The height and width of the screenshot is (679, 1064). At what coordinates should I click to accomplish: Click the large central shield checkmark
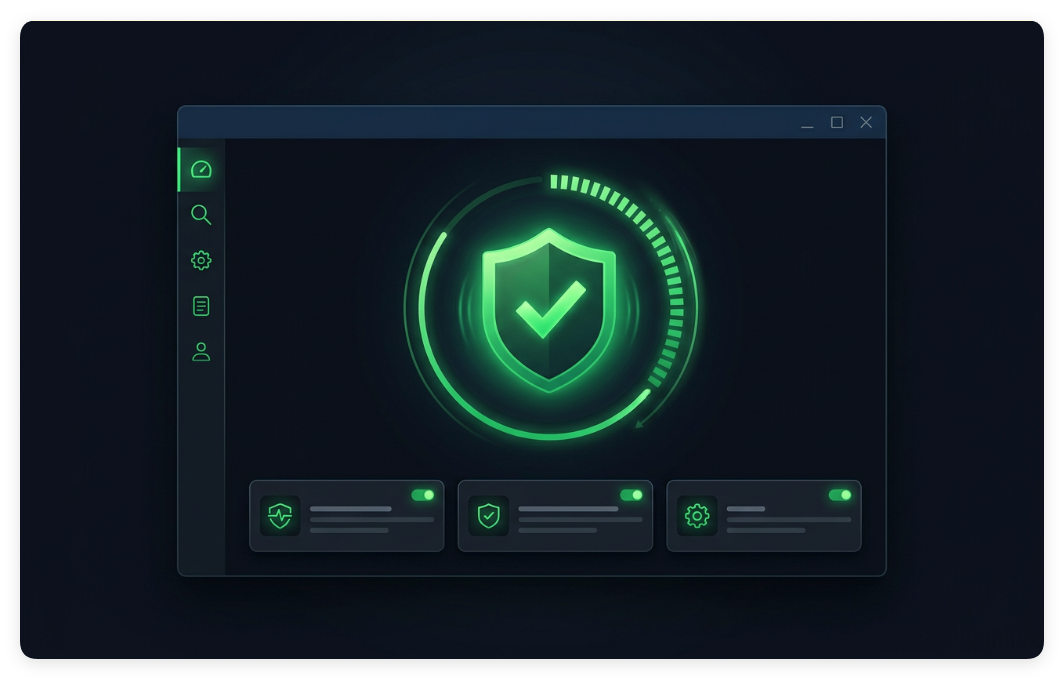pos(549,310)
